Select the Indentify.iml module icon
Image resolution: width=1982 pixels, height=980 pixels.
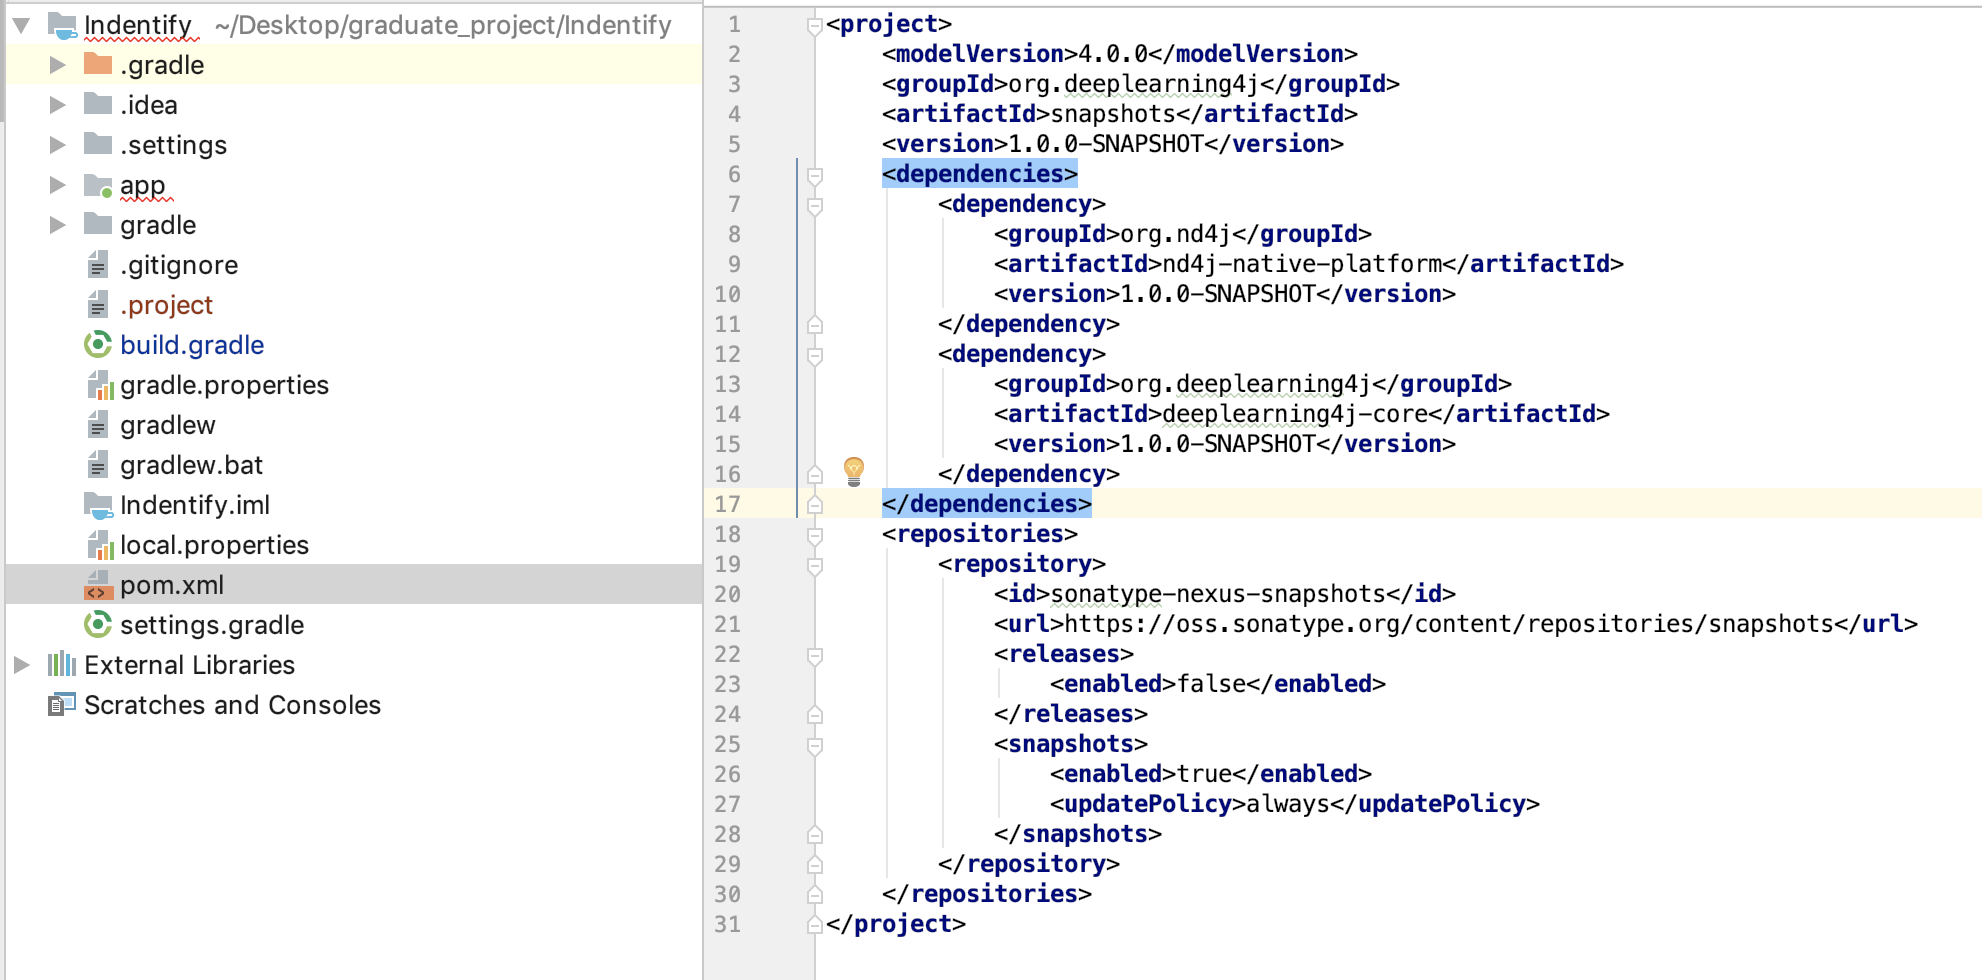click(x=98, y=505)
